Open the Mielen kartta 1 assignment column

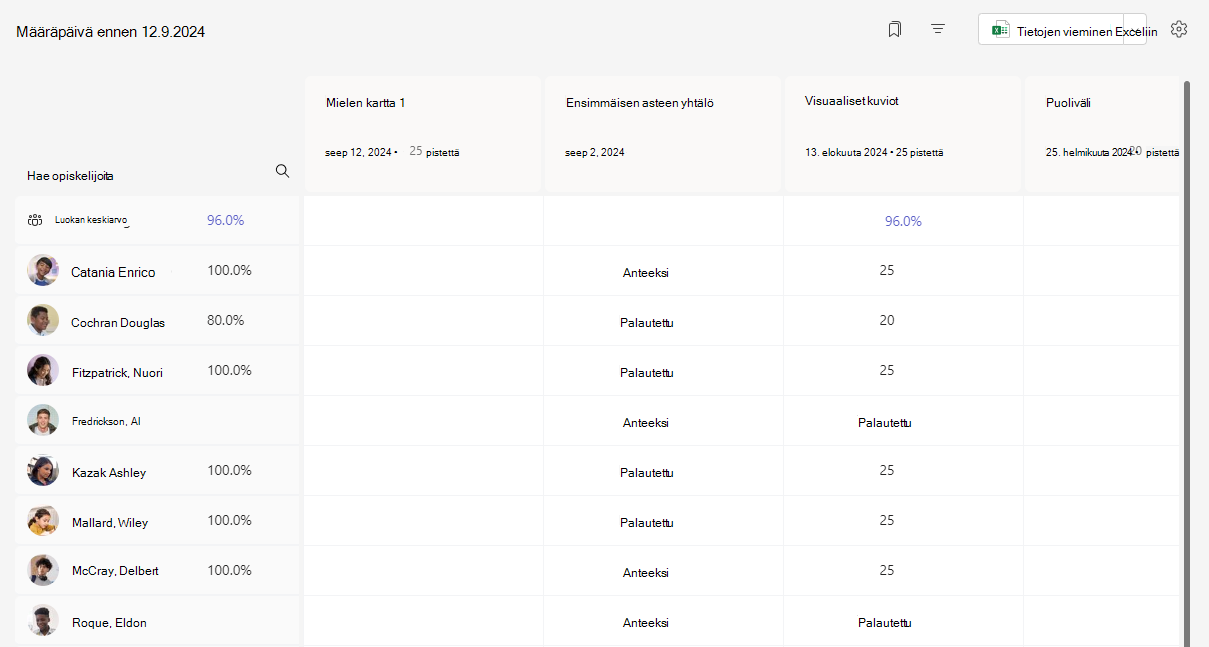(423, 134)
